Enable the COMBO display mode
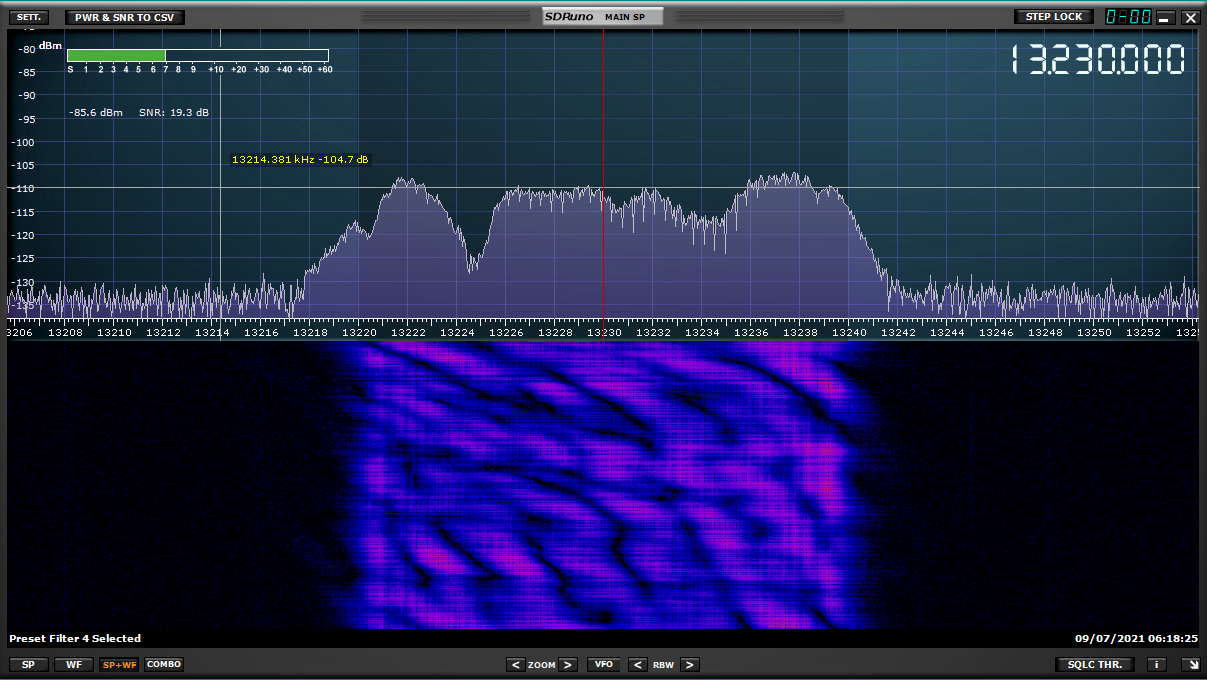 pyautogui.click(x=164, y=665)
